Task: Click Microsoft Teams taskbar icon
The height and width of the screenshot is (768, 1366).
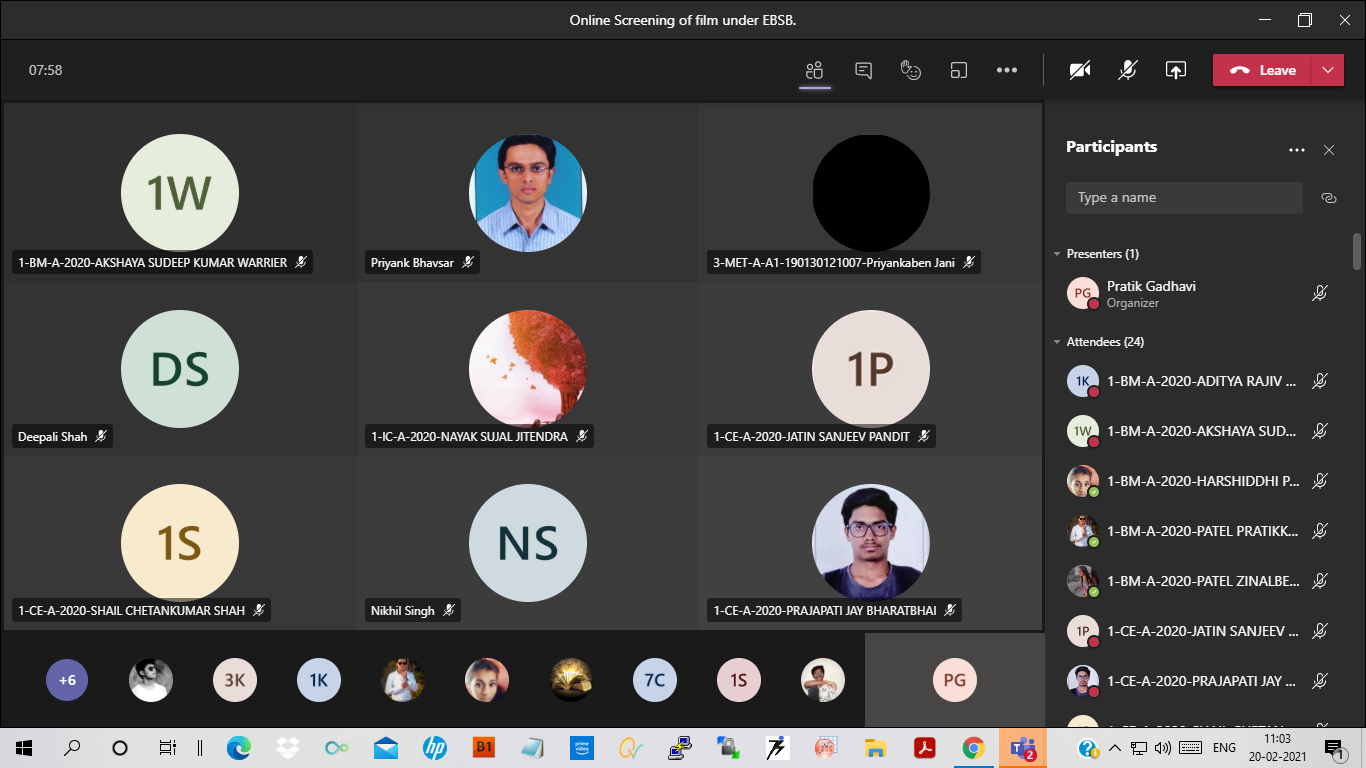Action: tap(1022, 747)
